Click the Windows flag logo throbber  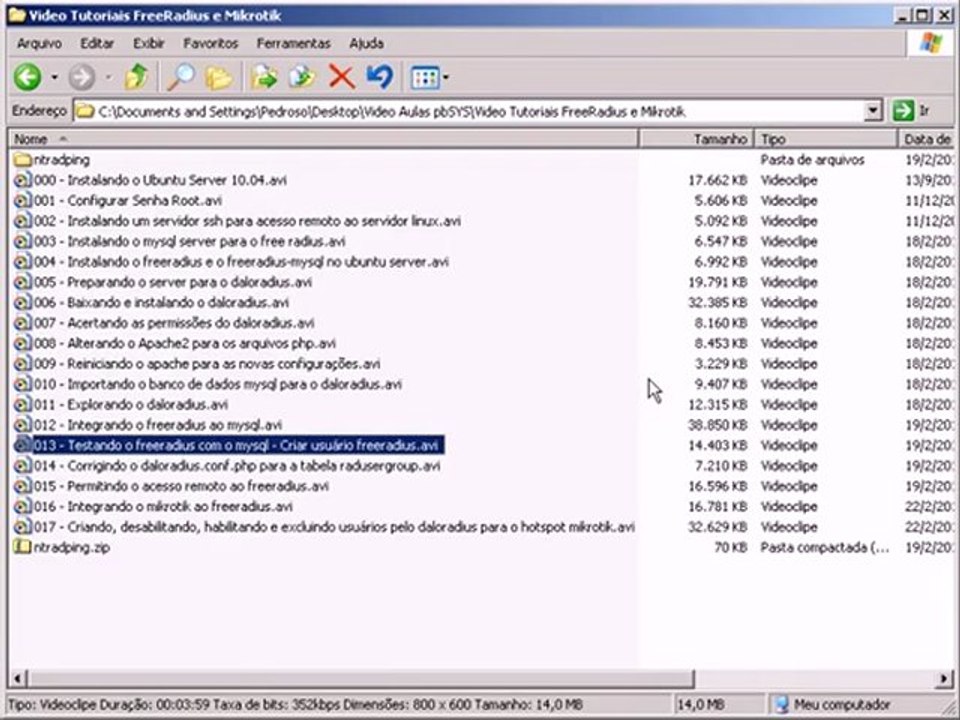[x=931, y=43]
